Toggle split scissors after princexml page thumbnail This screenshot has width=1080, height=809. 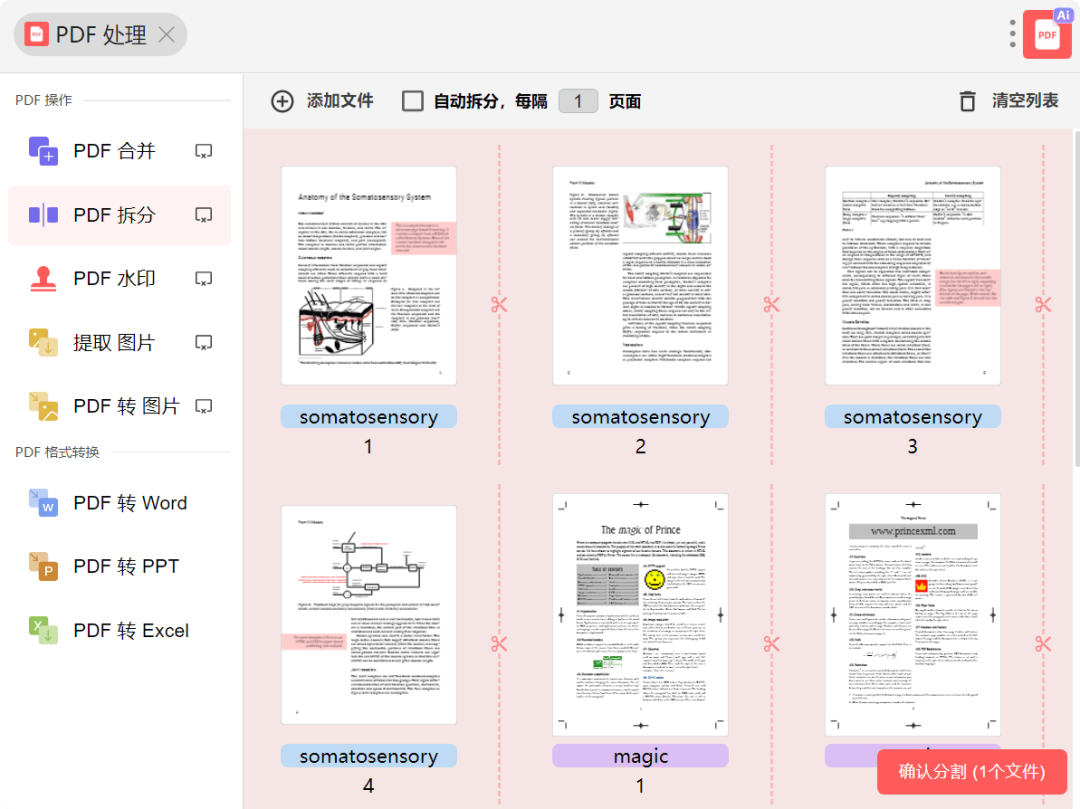point(1043,644)
